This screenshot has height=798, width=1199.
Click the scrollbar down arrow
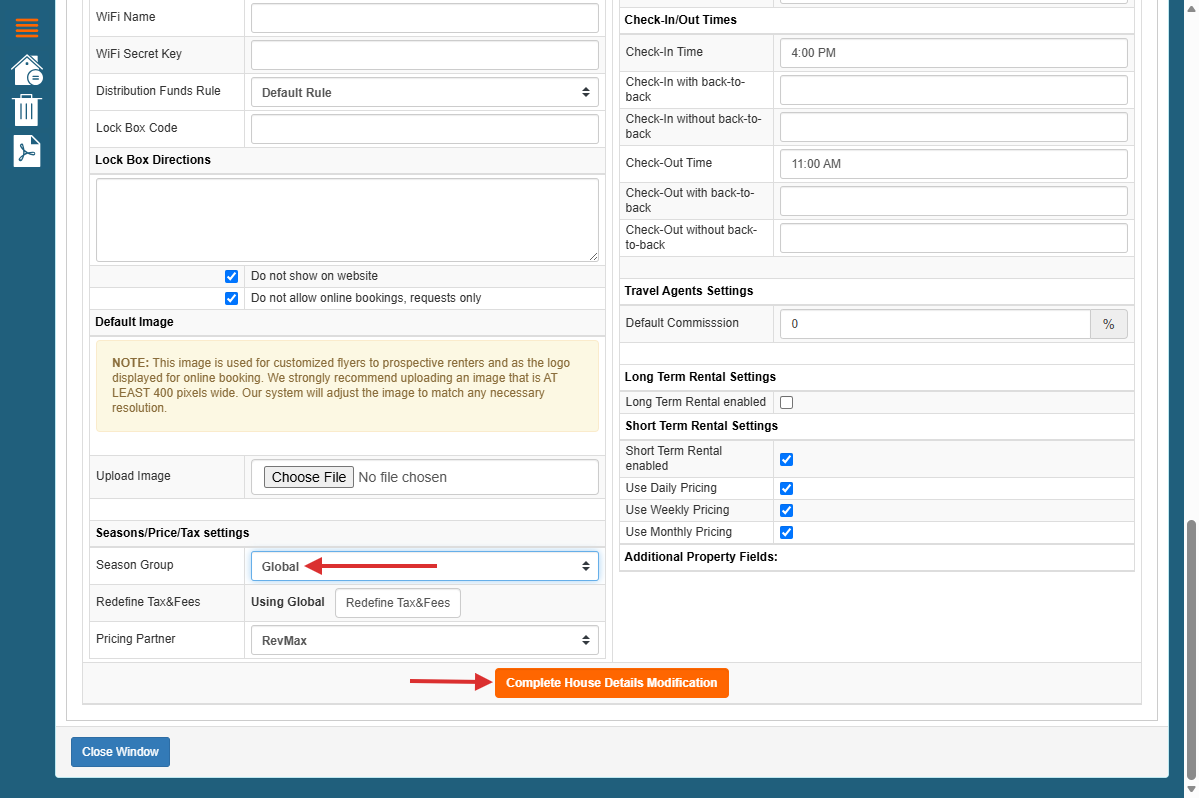click(1191, 790)
